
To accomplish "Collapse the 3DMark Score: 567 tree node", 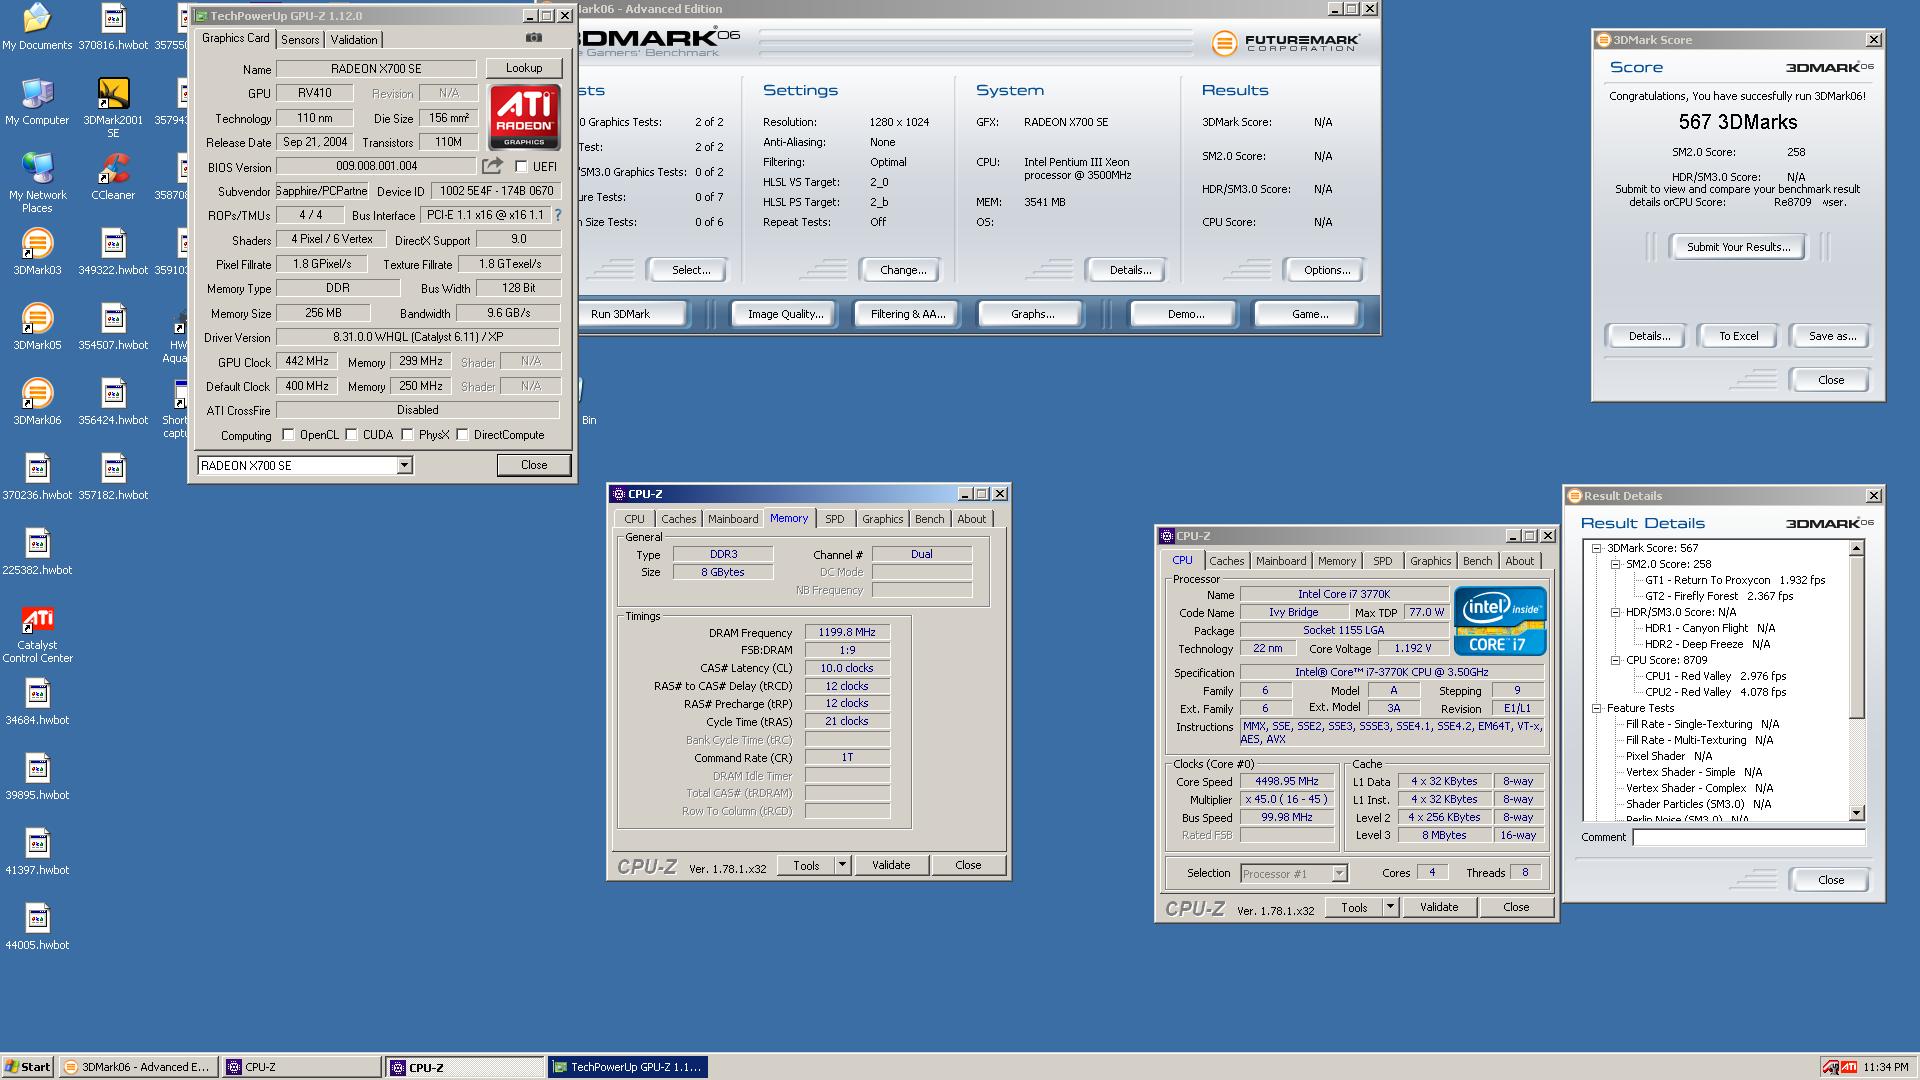I will pyautogui.click(x=1597, y=548).
